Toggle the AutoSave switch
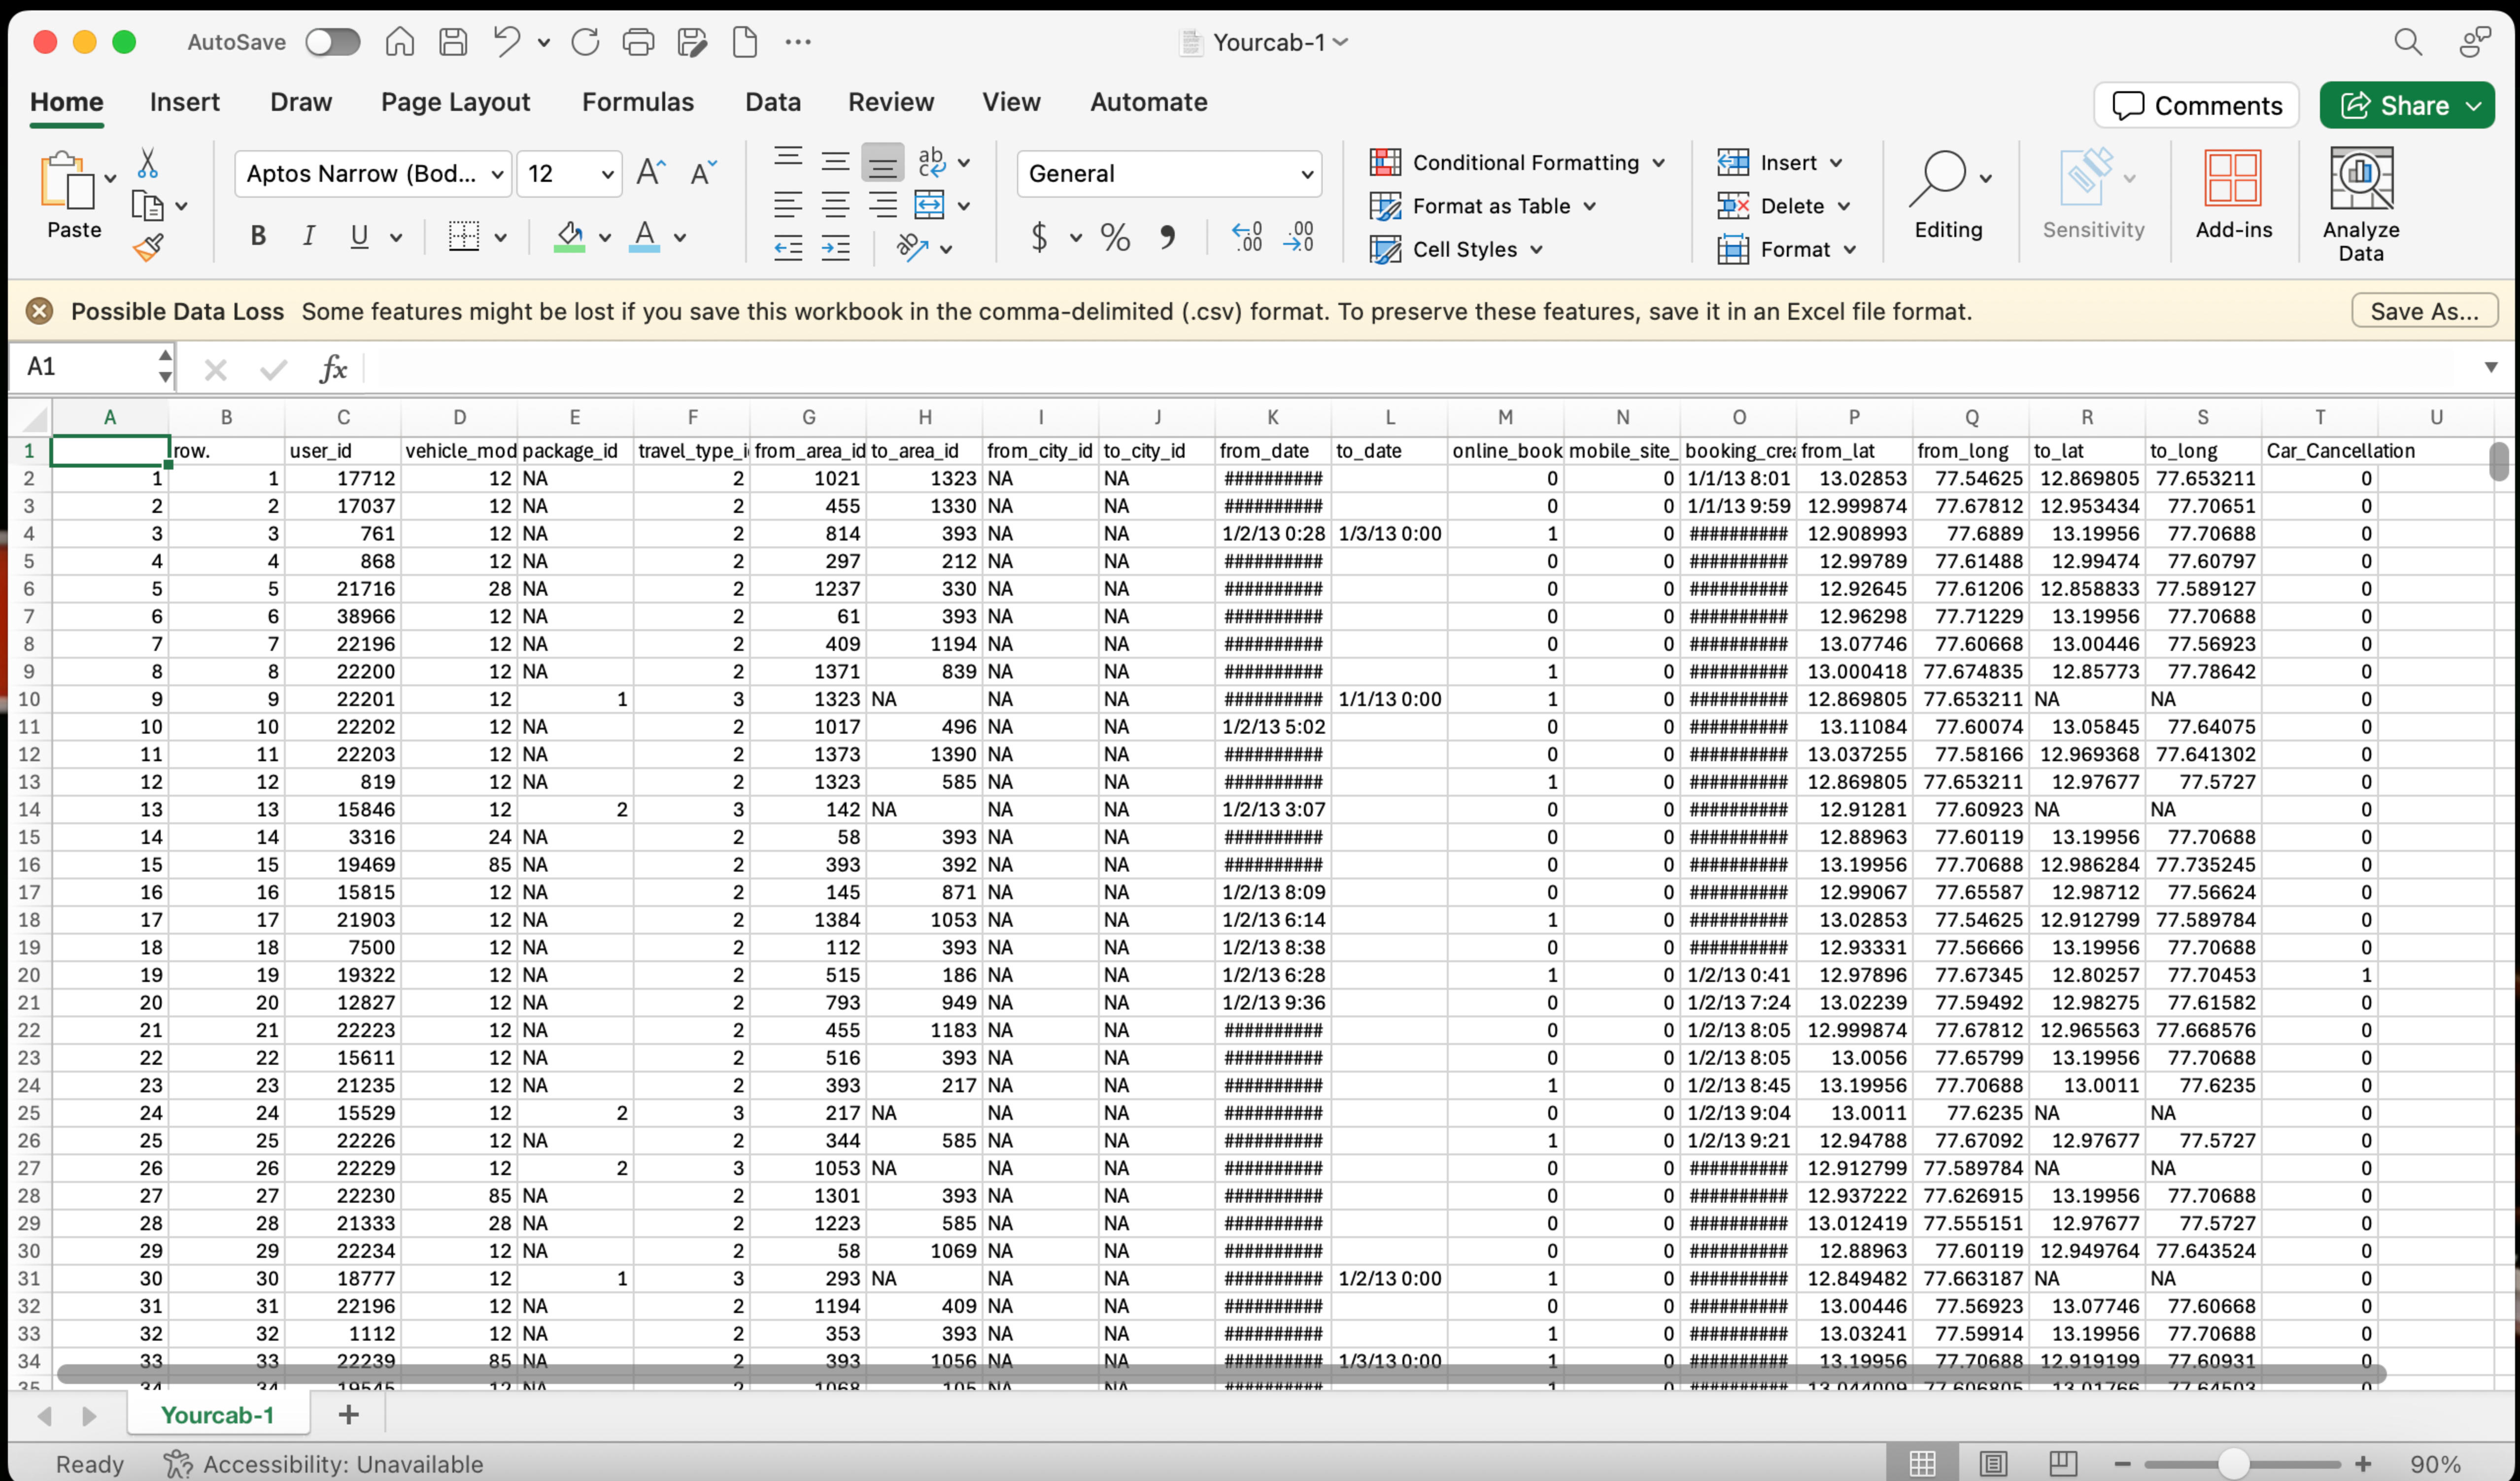This screenshot has width=2520, height=1481. [333, 42]
